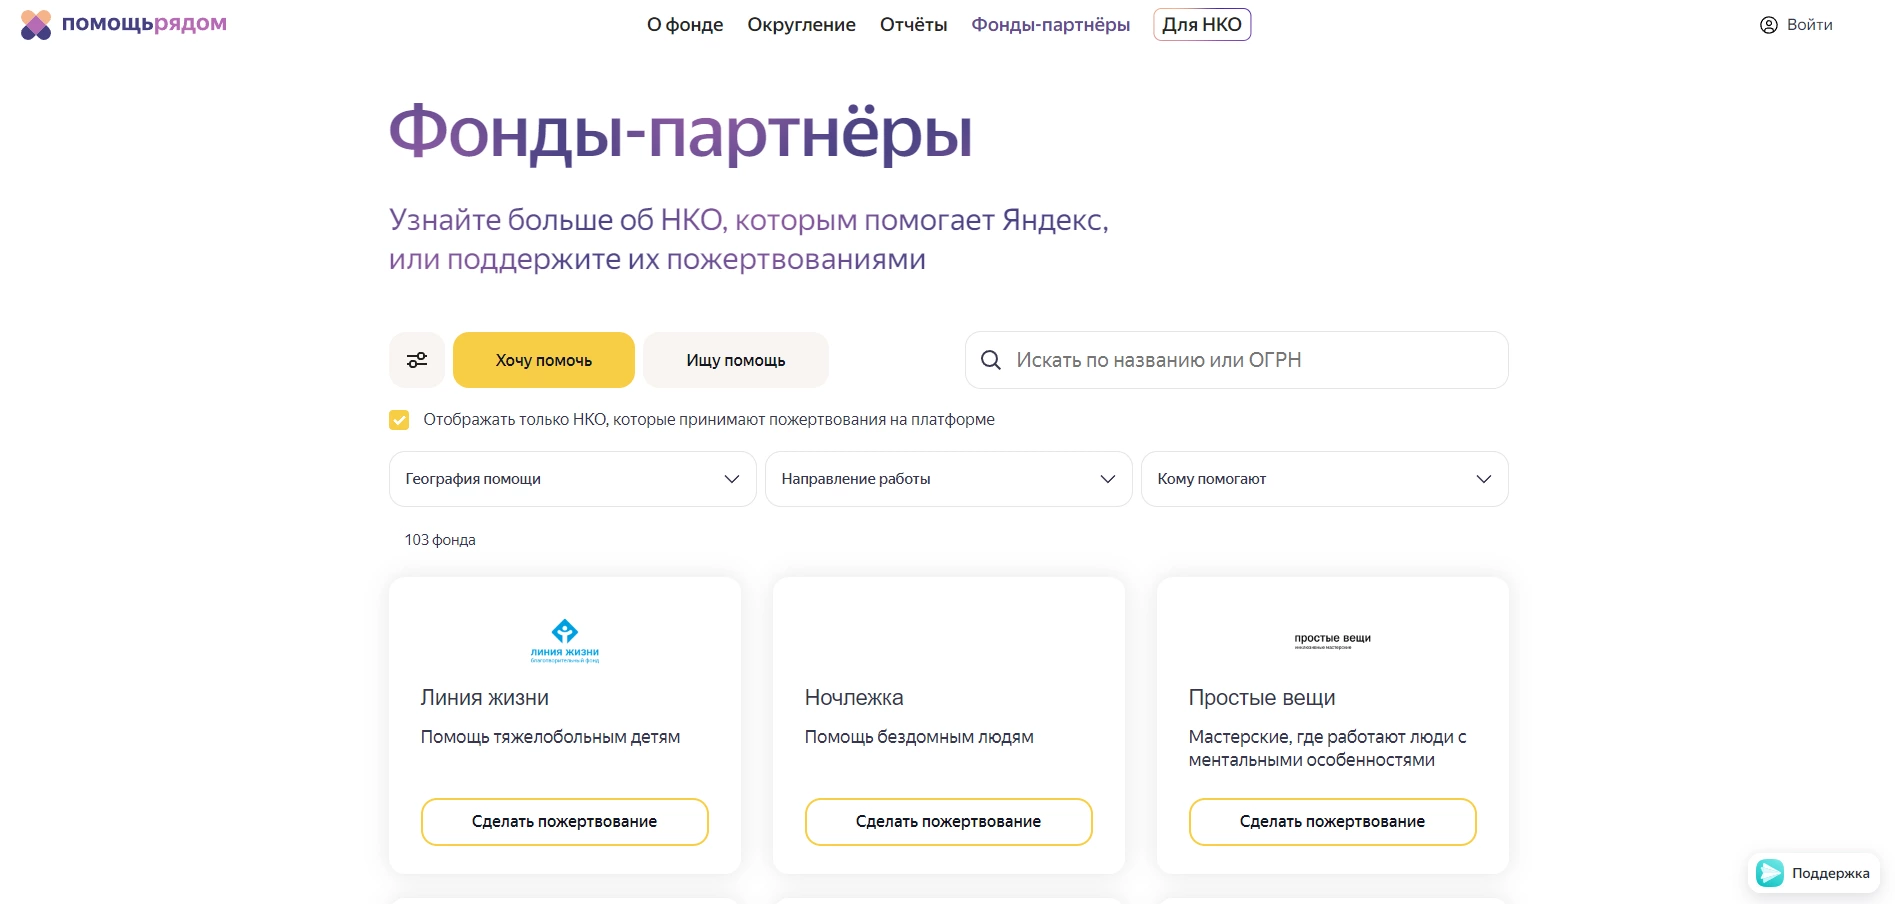The image size is (1895, 904).
Task: Donate to the Ночлежка foundation
Action: coord(948,821)
